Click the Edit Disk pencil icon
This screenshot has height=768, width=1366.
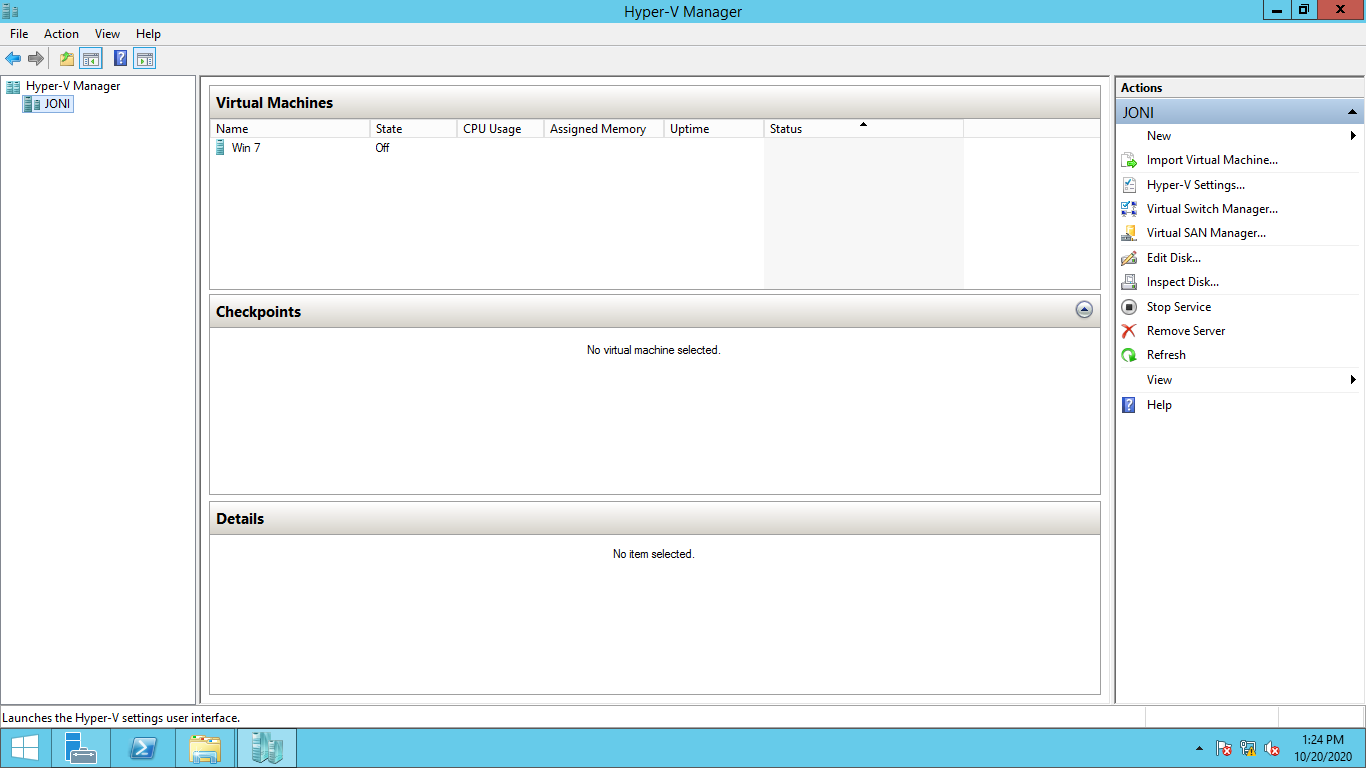[1129, 258]
